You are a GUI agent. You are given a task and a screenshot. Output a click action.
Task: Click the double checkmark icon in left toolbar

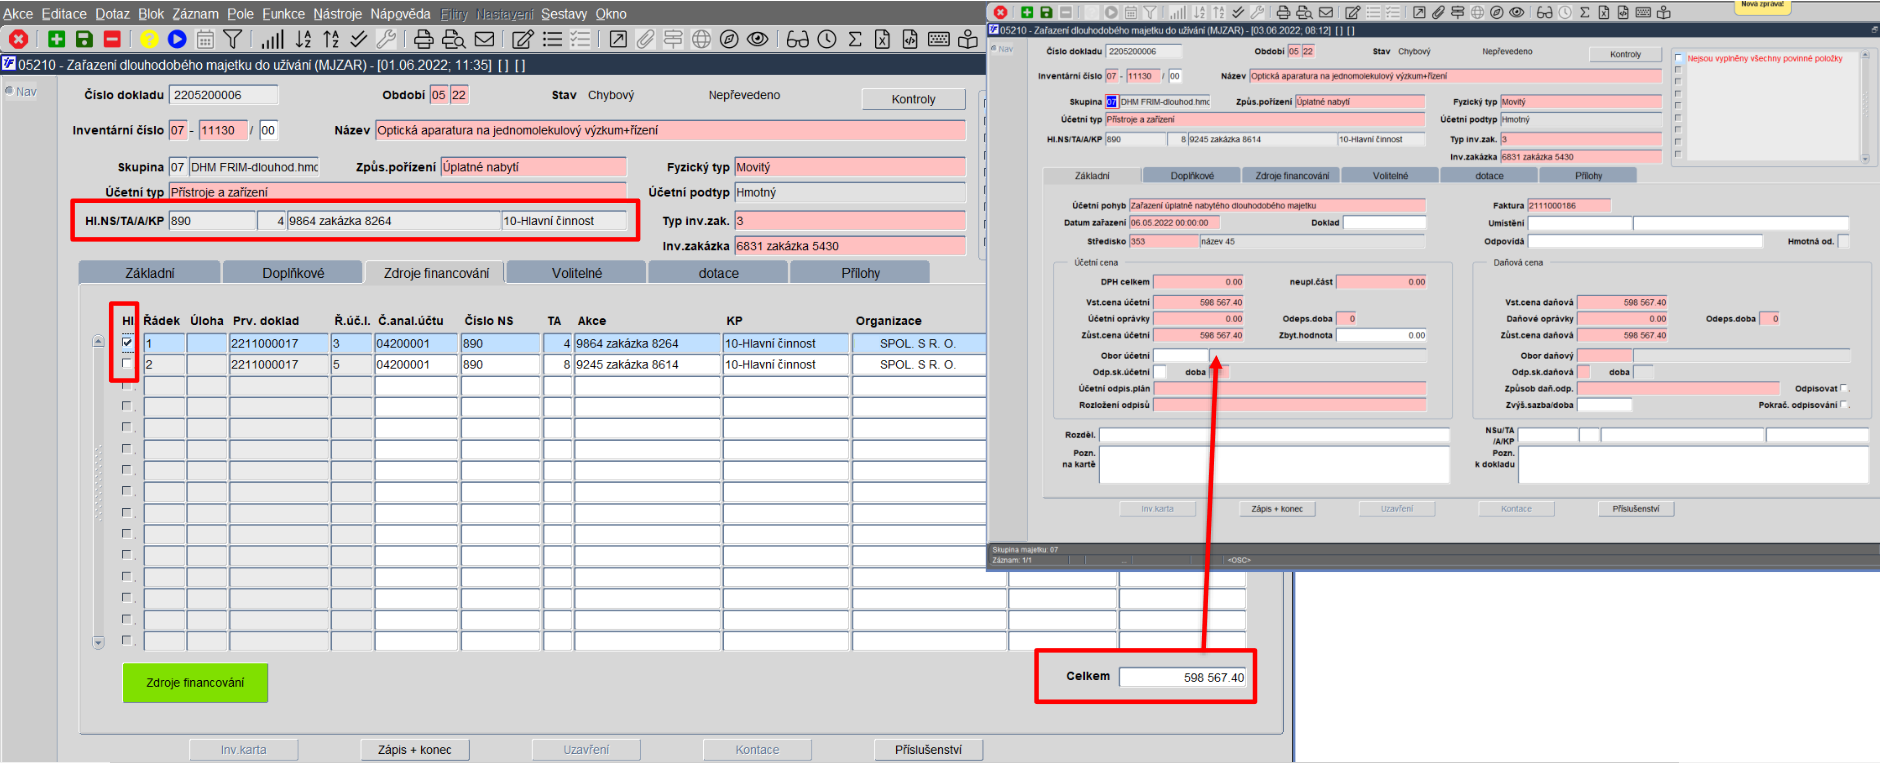(x=359, y=39)
